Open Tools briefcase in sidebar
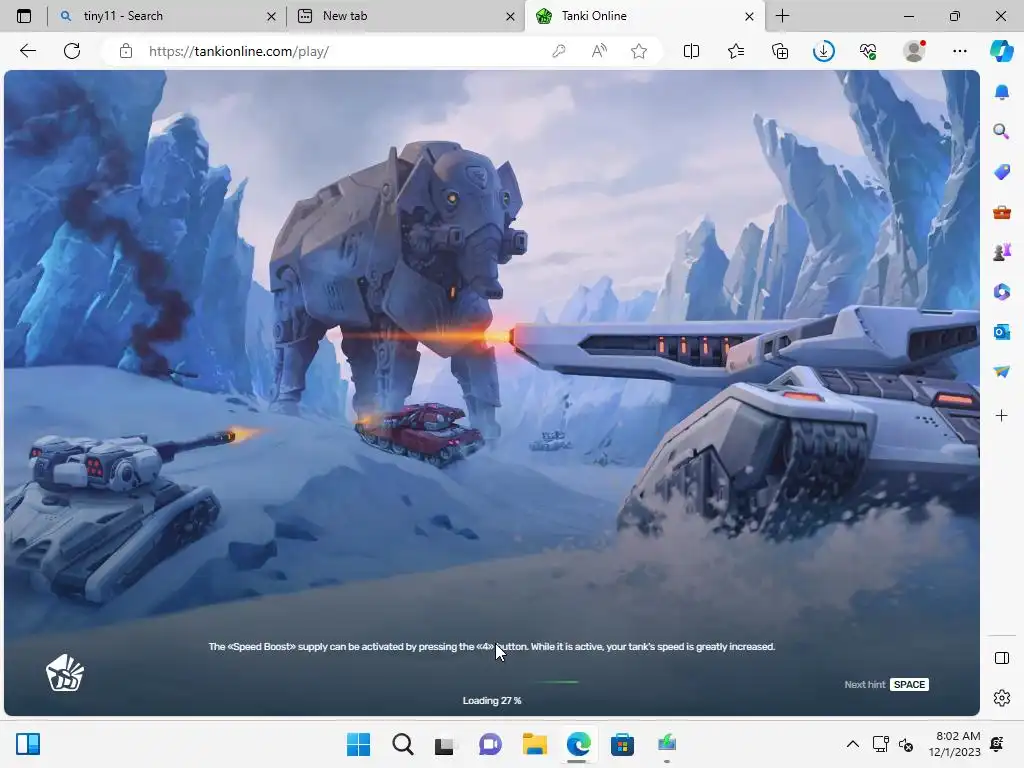Viewport: 1024px width, 768px height. pos(1002,212)
